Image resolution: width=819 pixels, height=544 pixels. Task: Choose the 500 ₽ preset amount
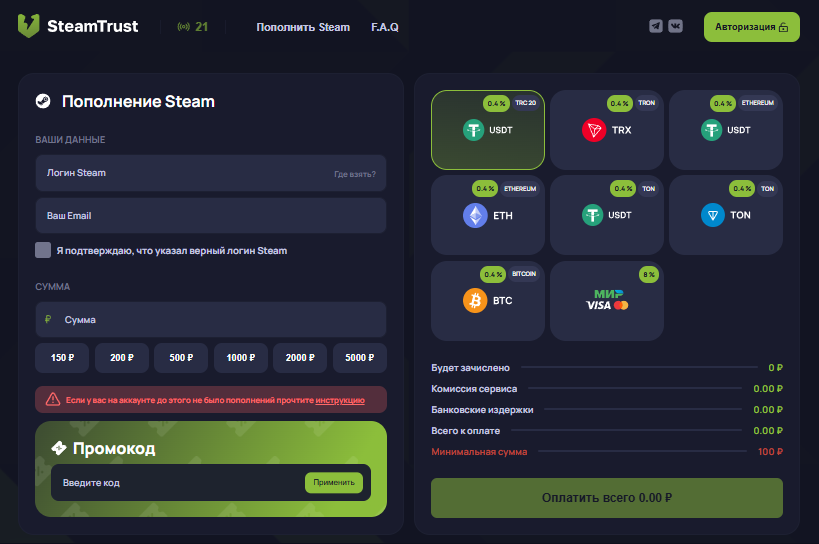point(181,358)
